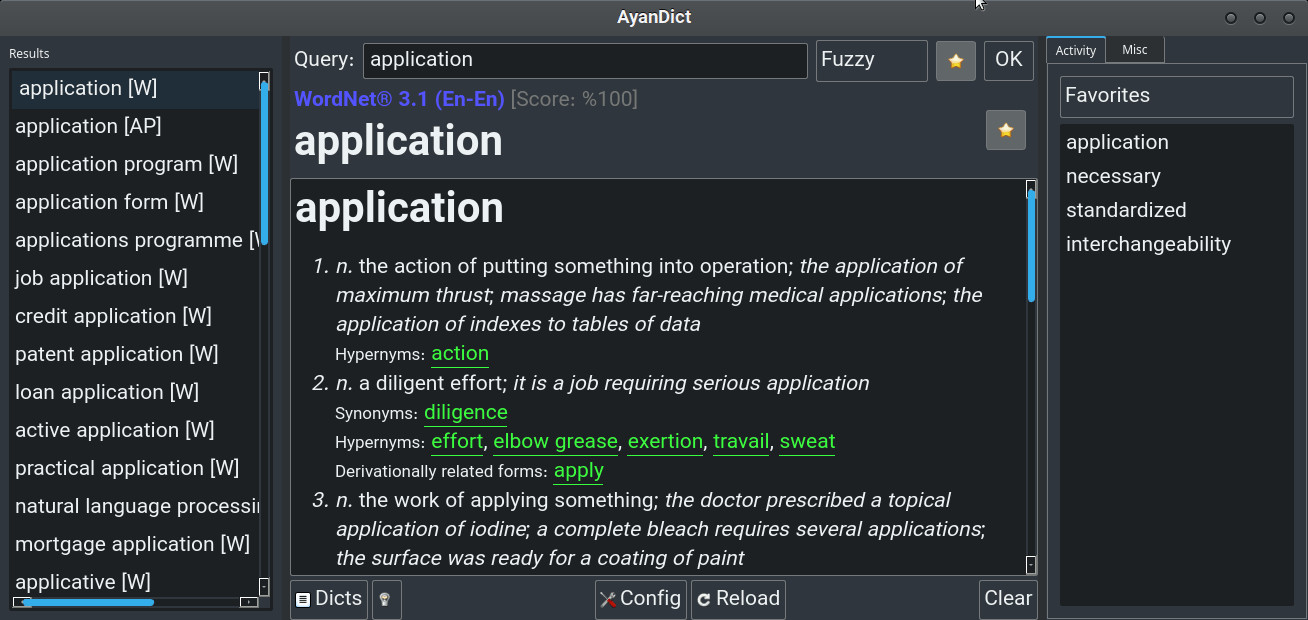Follow the 'diligence' synonym link

465,412
